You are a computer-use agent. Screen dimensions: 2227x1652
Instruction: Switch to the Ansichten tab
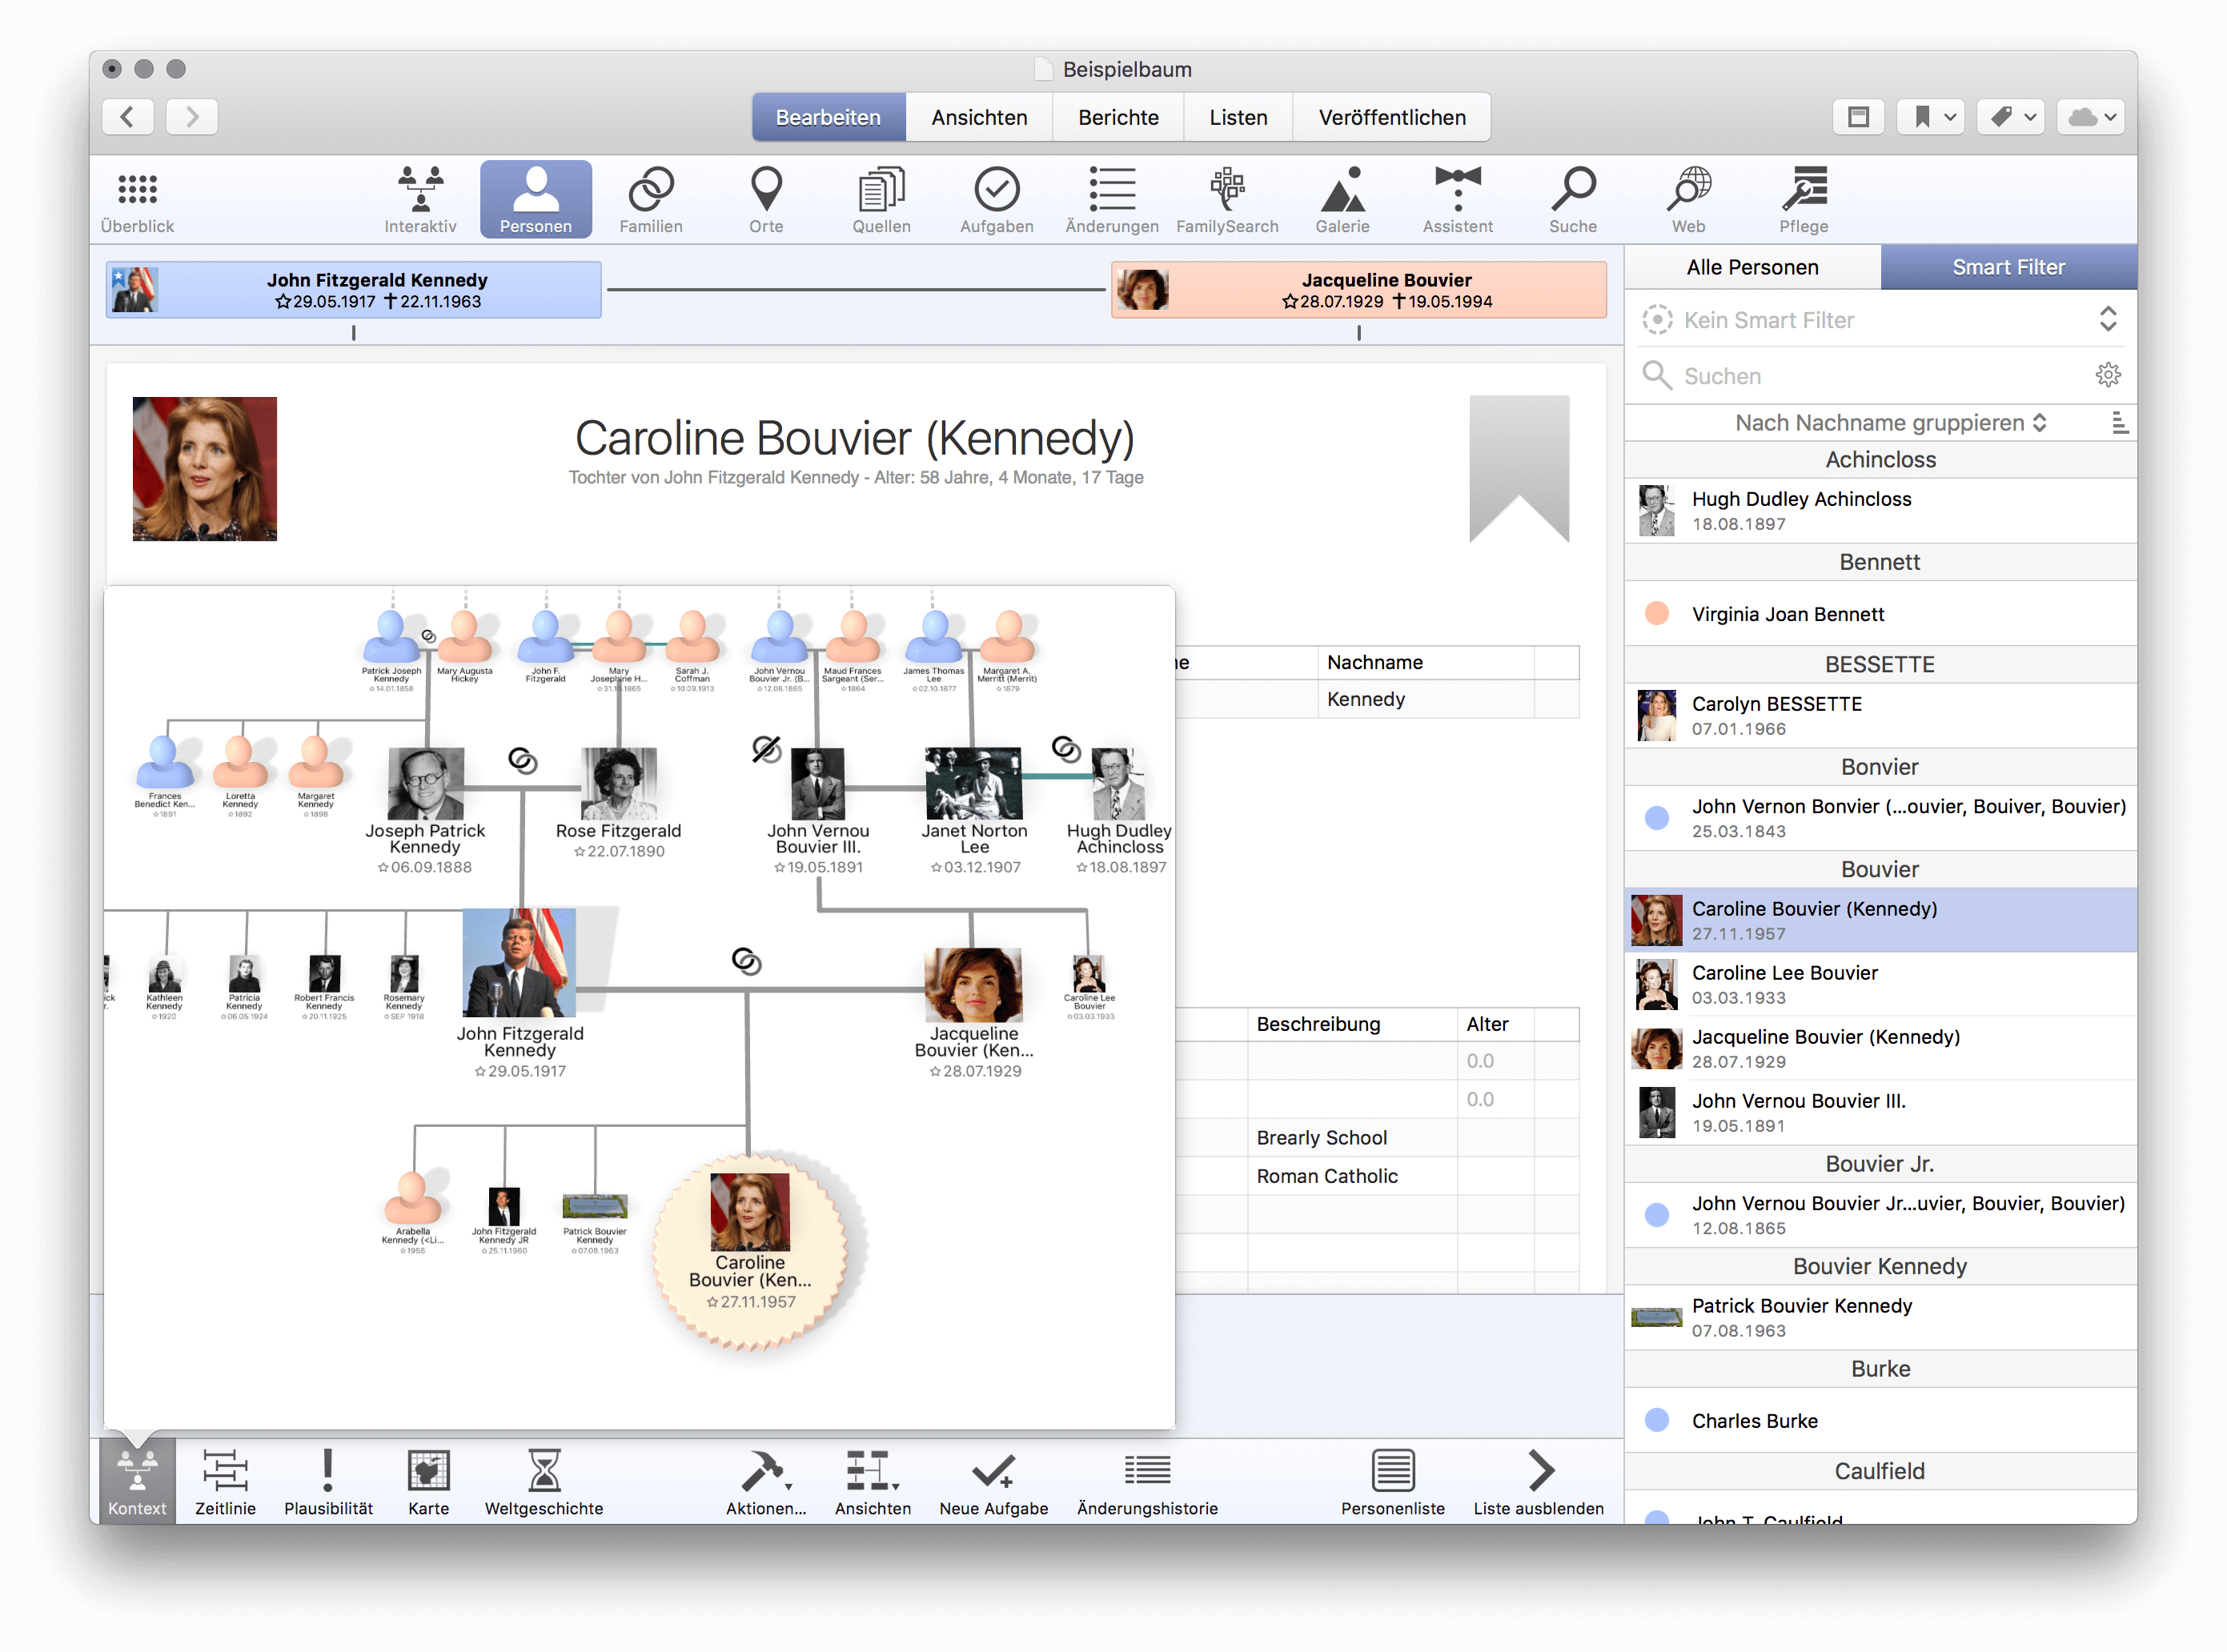979,117
